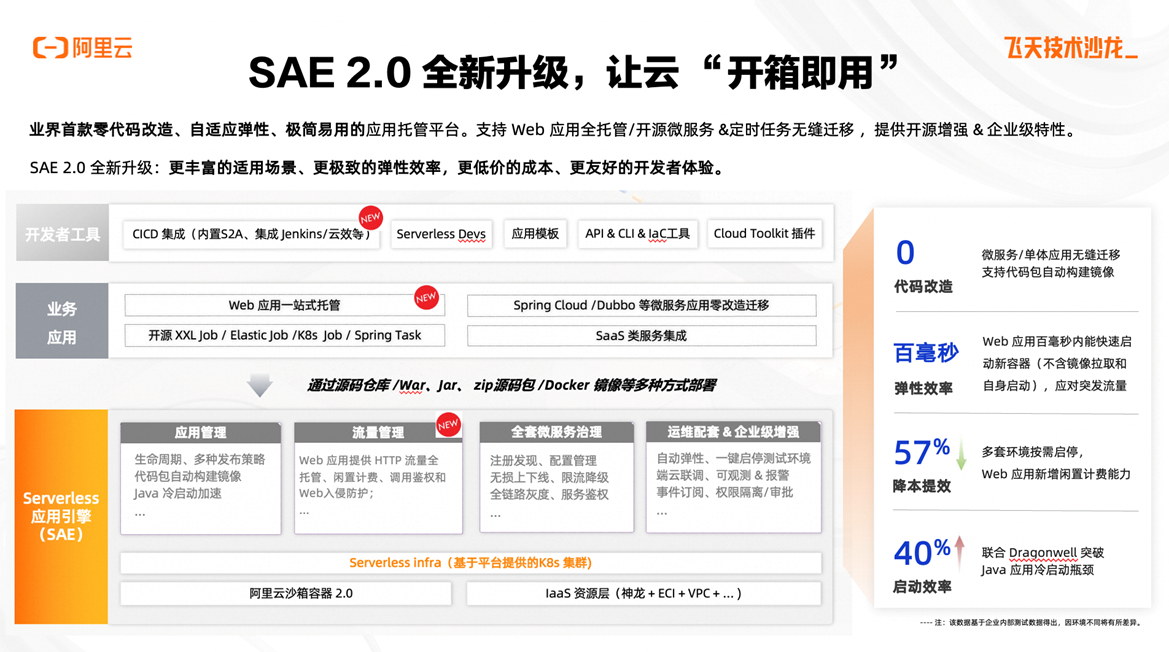Click text 联合 Dragonwell 突破
This screenshot has height=652, width=1169.
click(1042, 552)
